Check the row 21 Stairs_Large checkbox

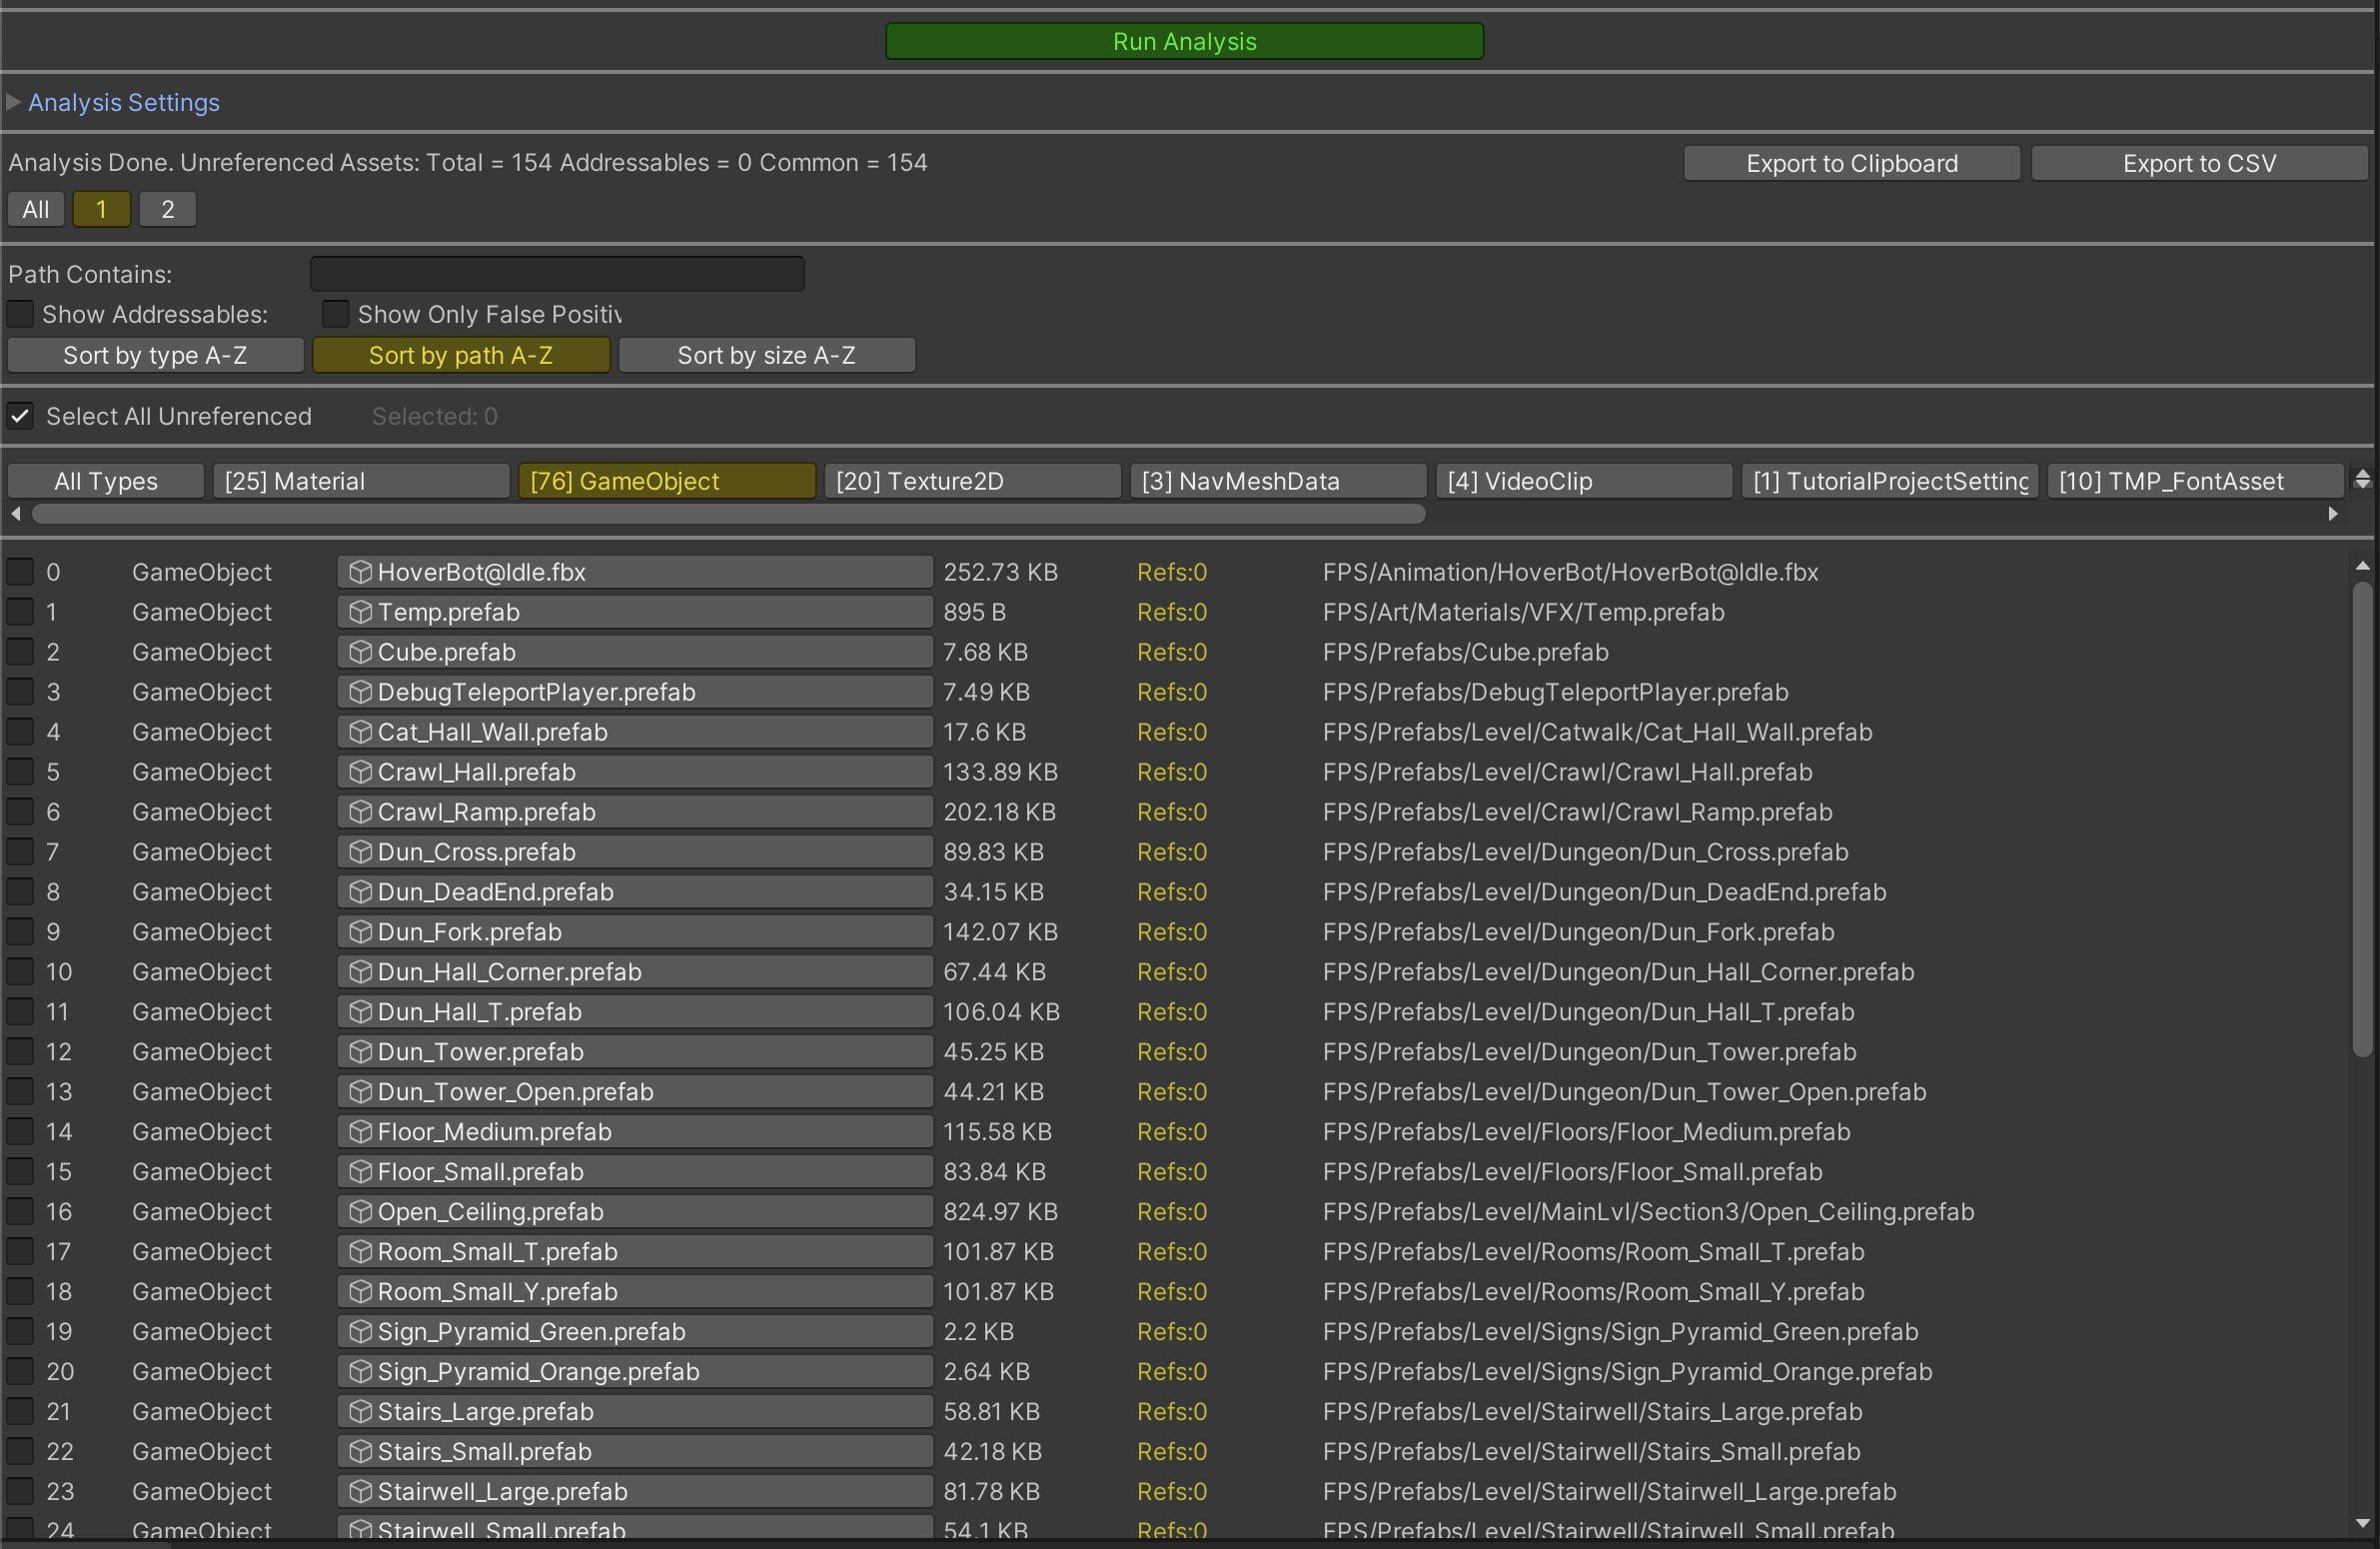20,1412
